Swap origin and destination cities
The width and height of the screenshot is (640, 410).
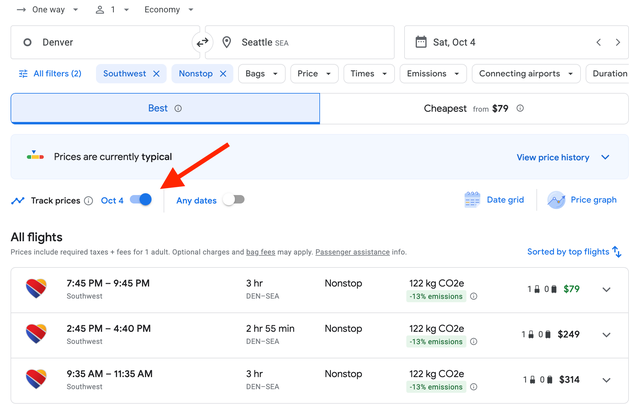(x=202, y=42)
